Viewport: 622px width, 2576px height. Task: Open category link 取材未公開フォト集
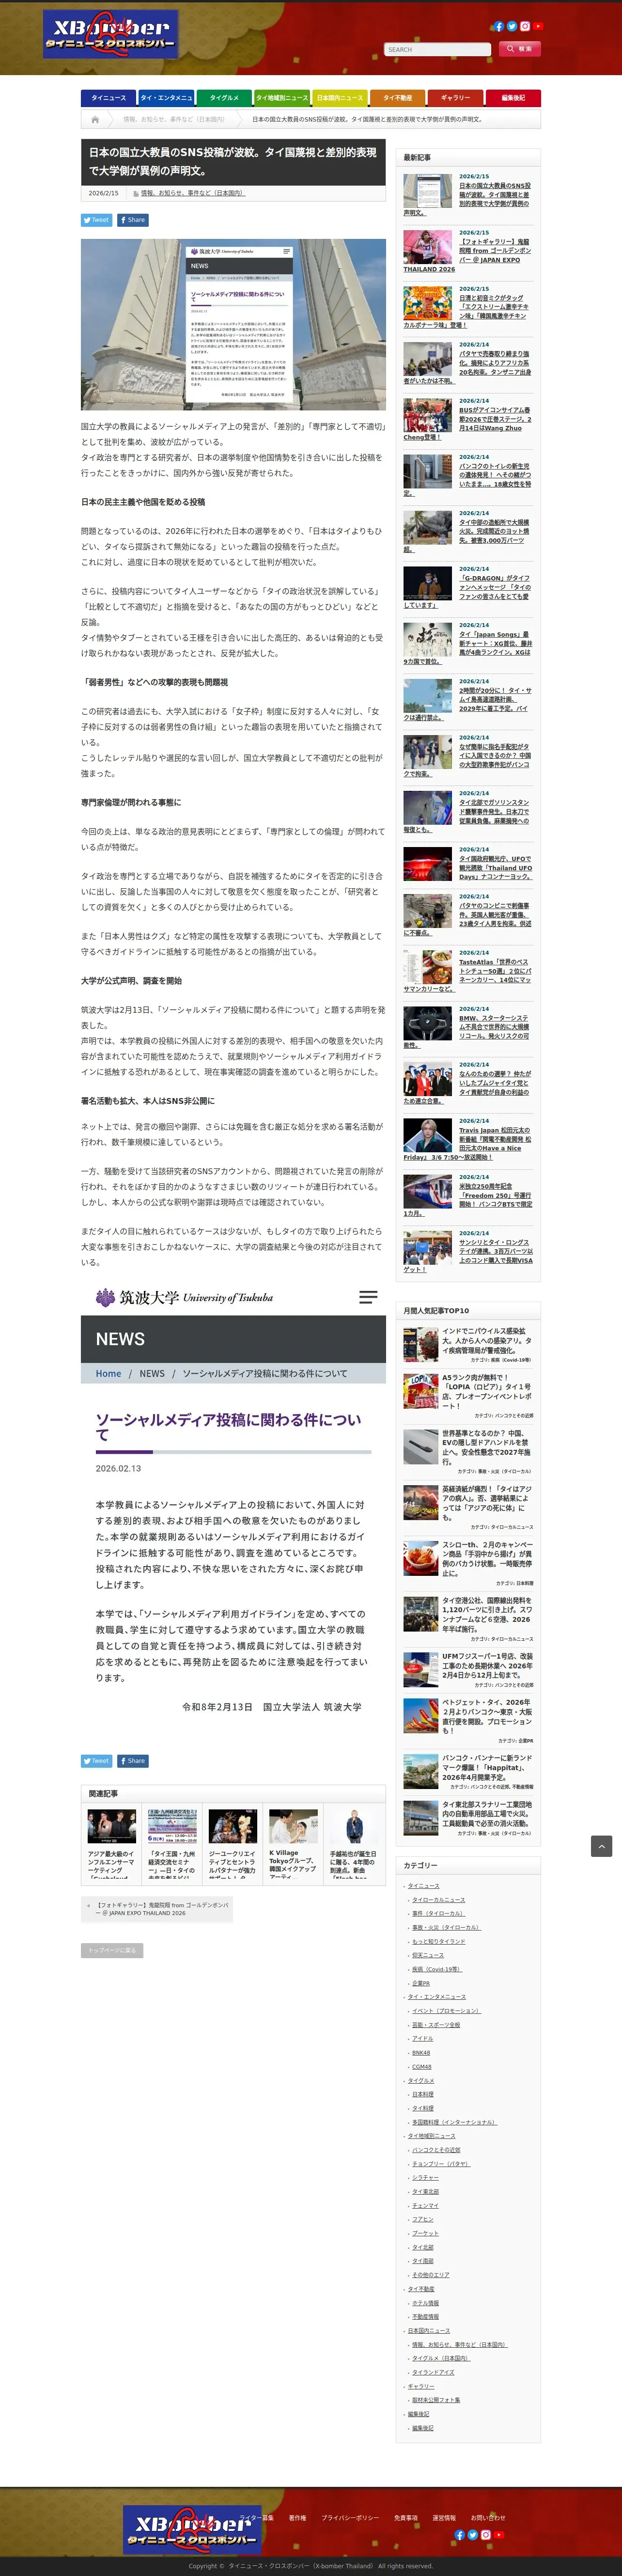436,2400
